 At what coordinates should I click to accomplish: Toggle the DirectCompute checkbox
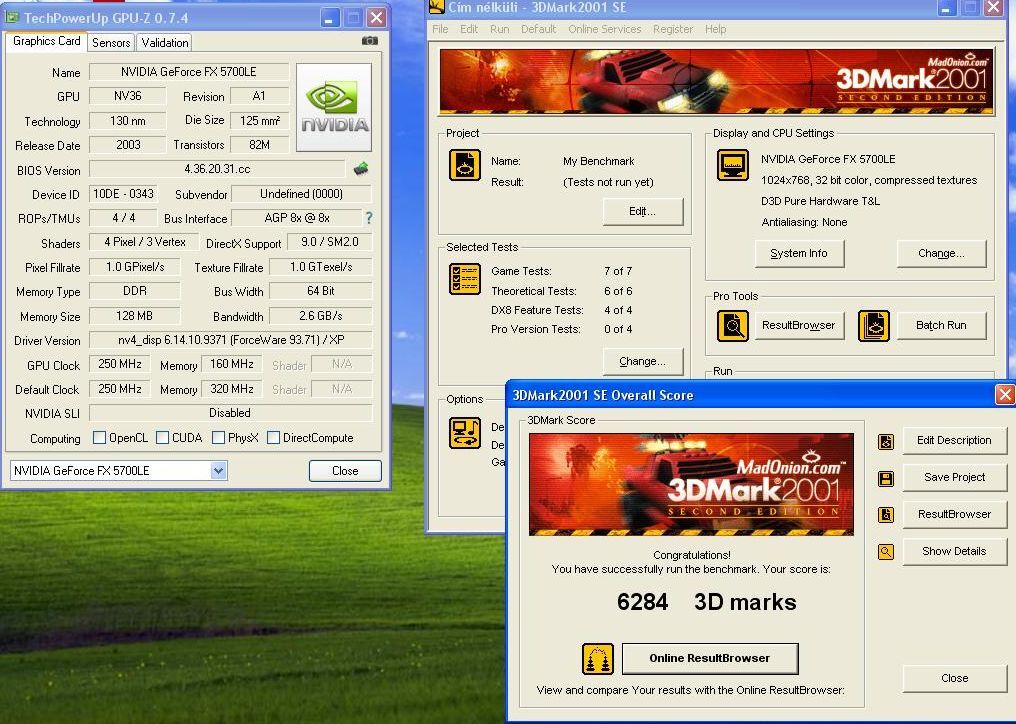(x=273, y=438)
